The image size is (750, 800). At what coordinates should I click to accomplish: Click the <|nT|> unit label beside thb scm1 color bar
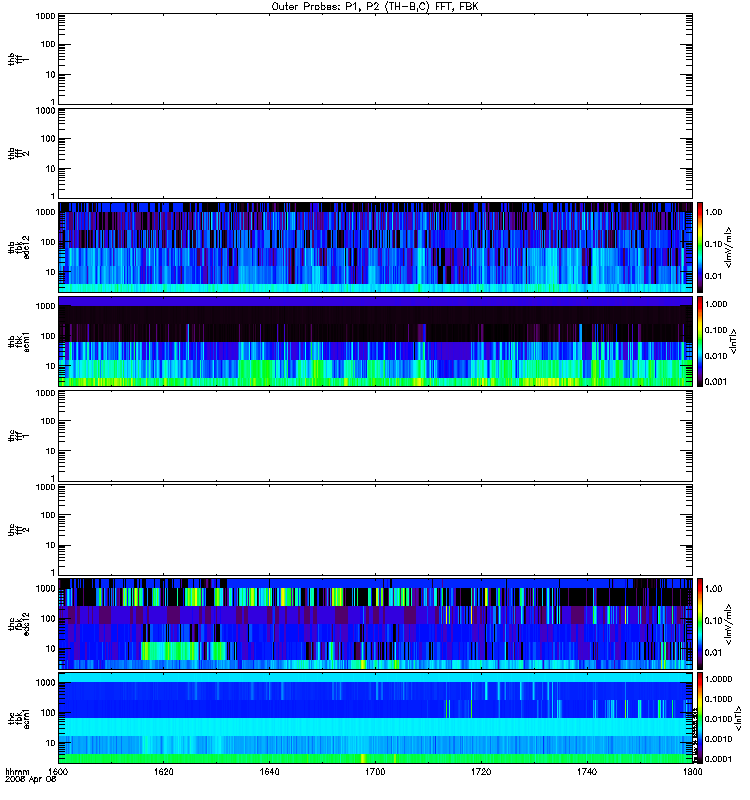pos(734,341)
